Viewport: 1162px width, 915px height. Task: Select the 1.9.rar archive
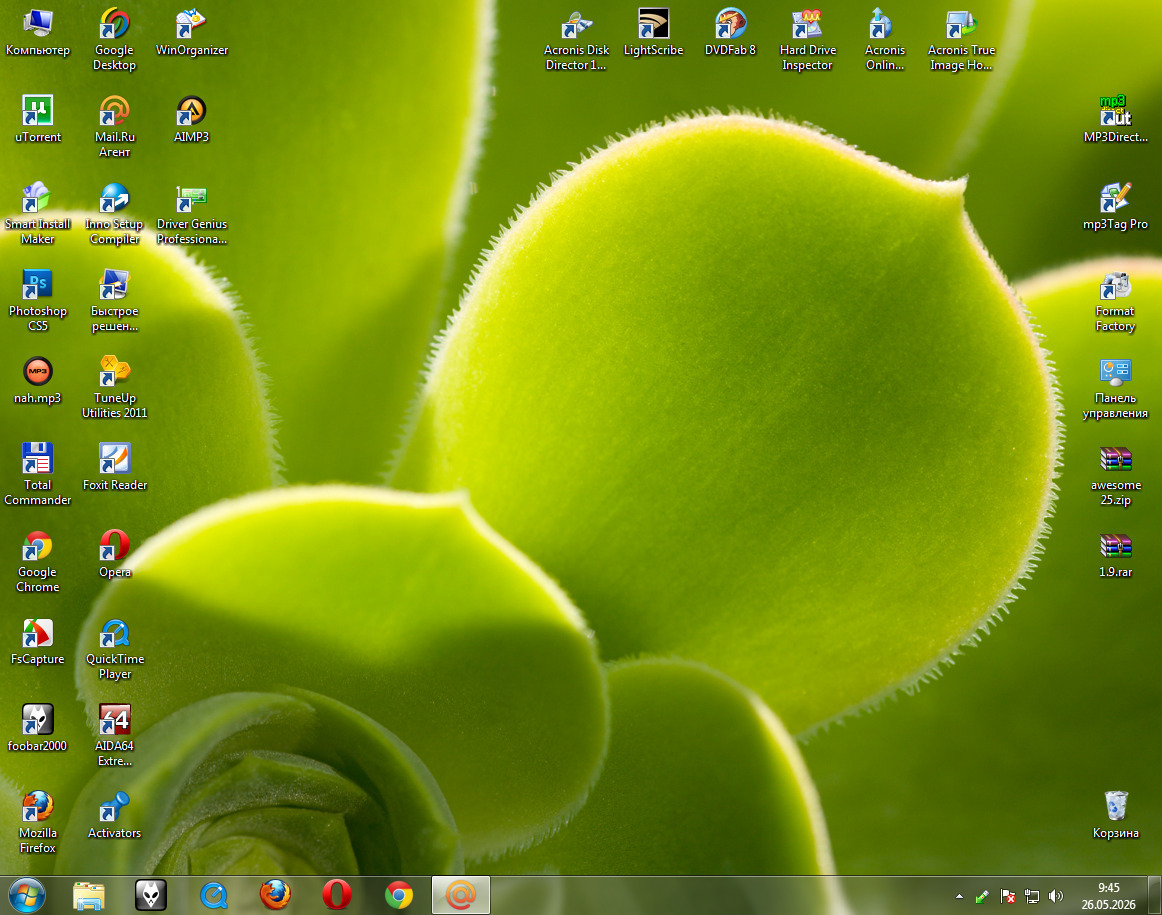[x=1115, y=555]
